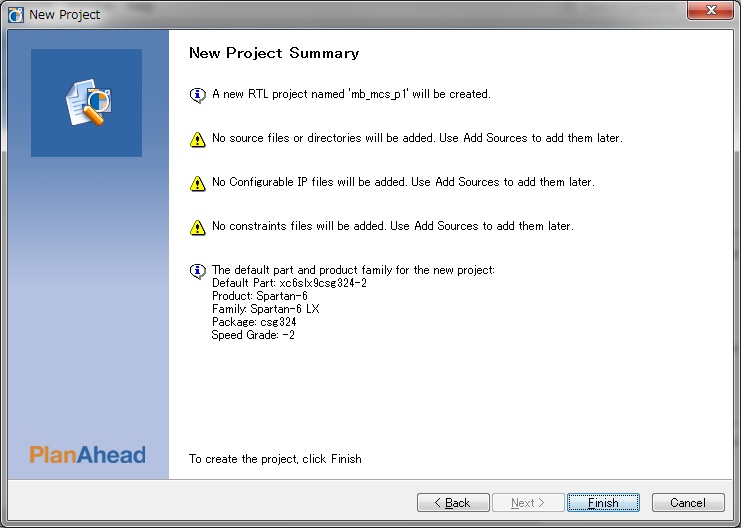Click the Package: csg324 text line
Image resolution: width=741 pixels, height=528 pixels.
click(254, 322)
